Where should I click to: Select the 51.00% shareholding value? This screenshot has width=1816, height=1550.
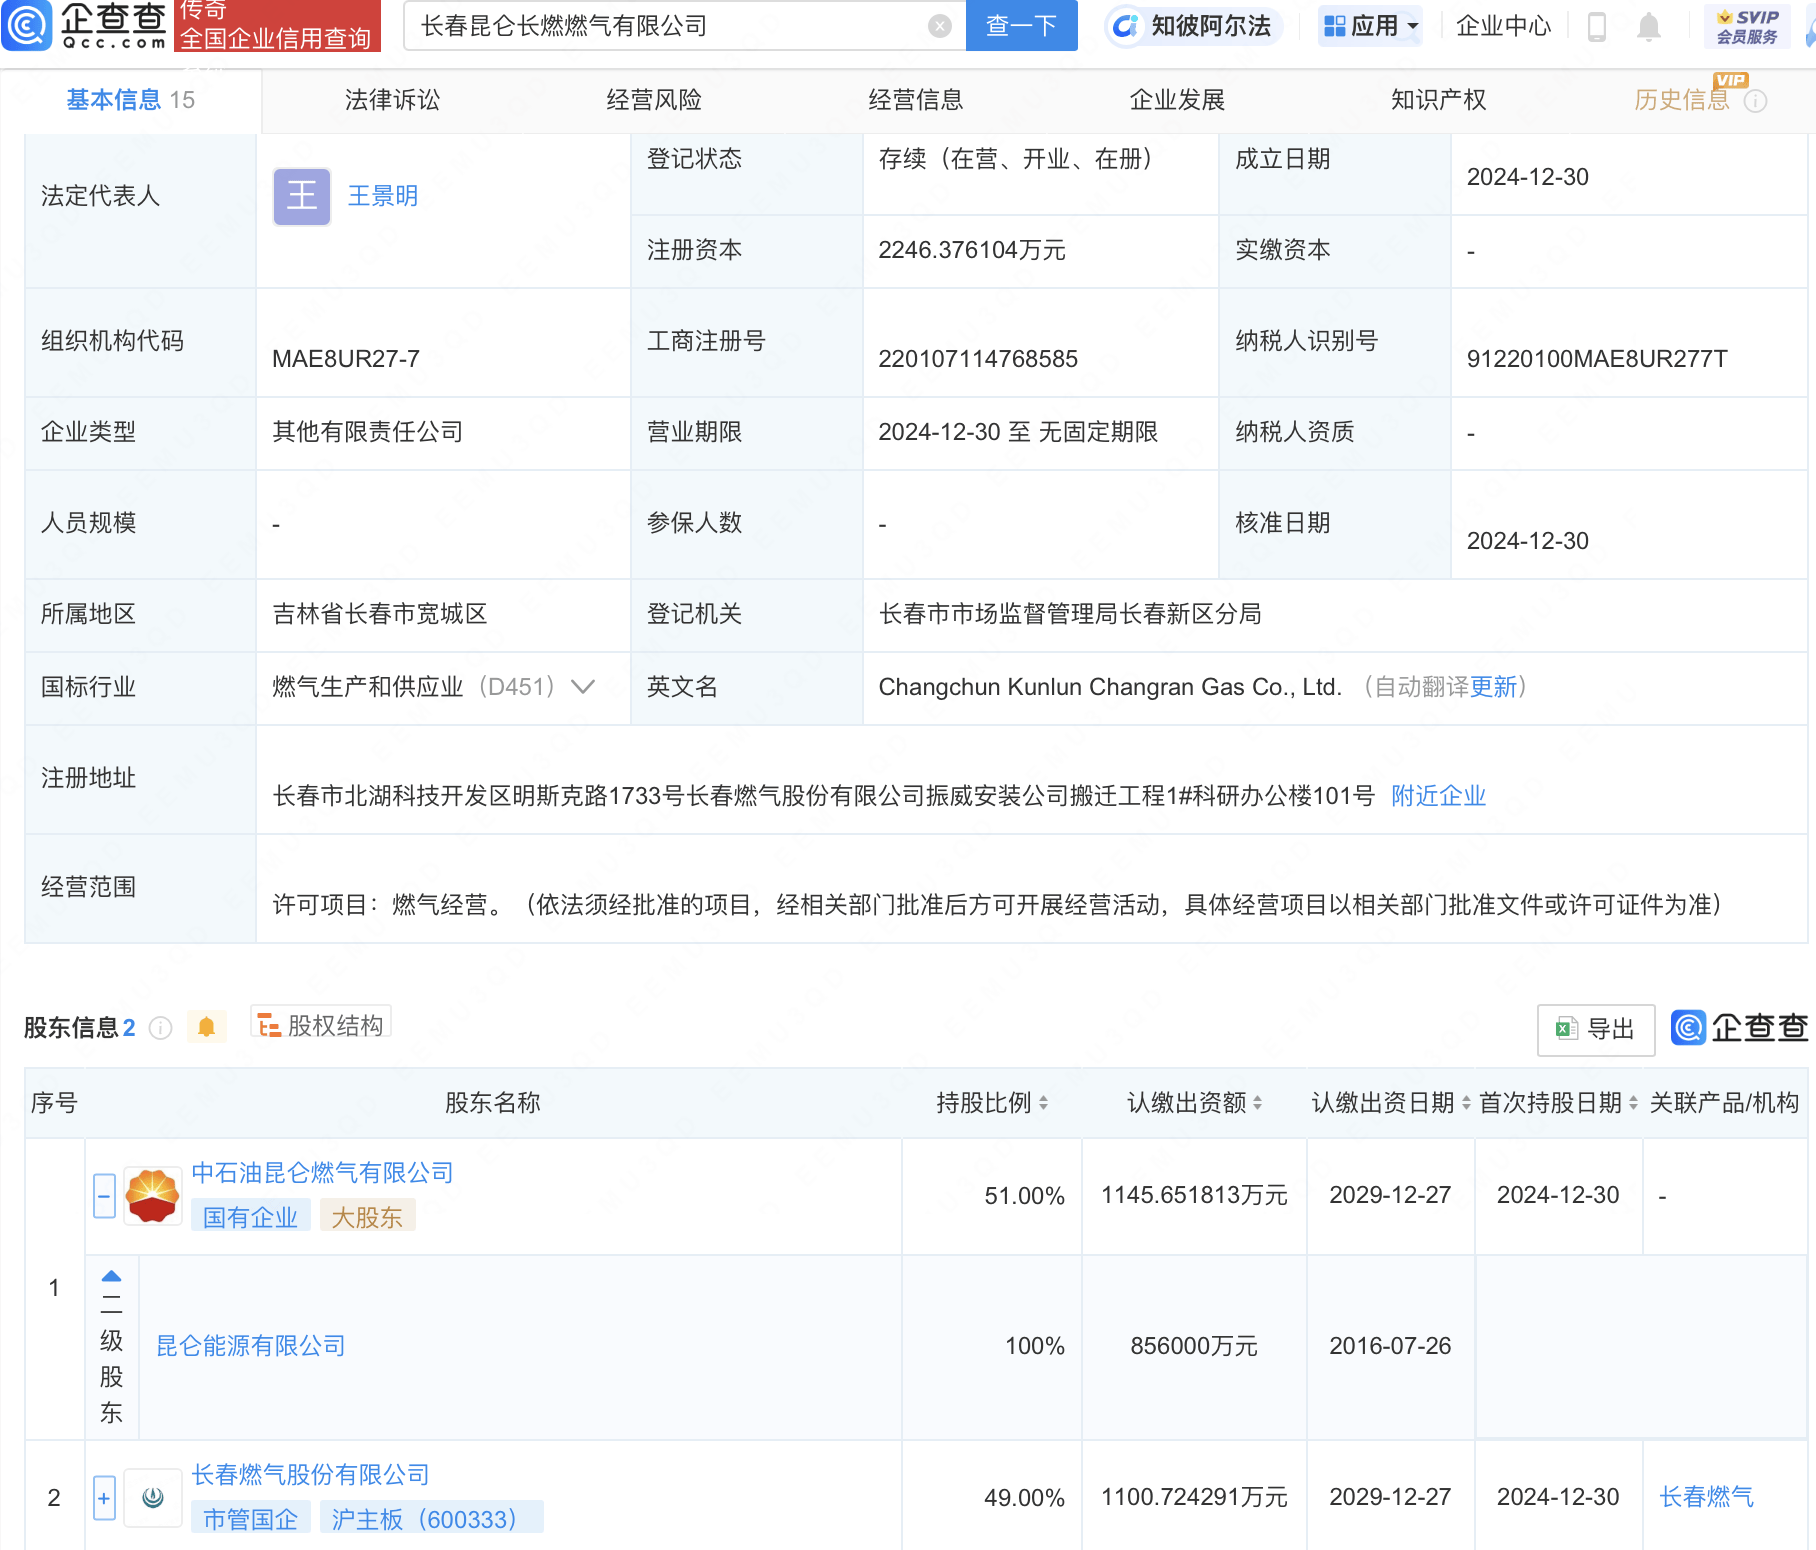coord(1024,1196)
